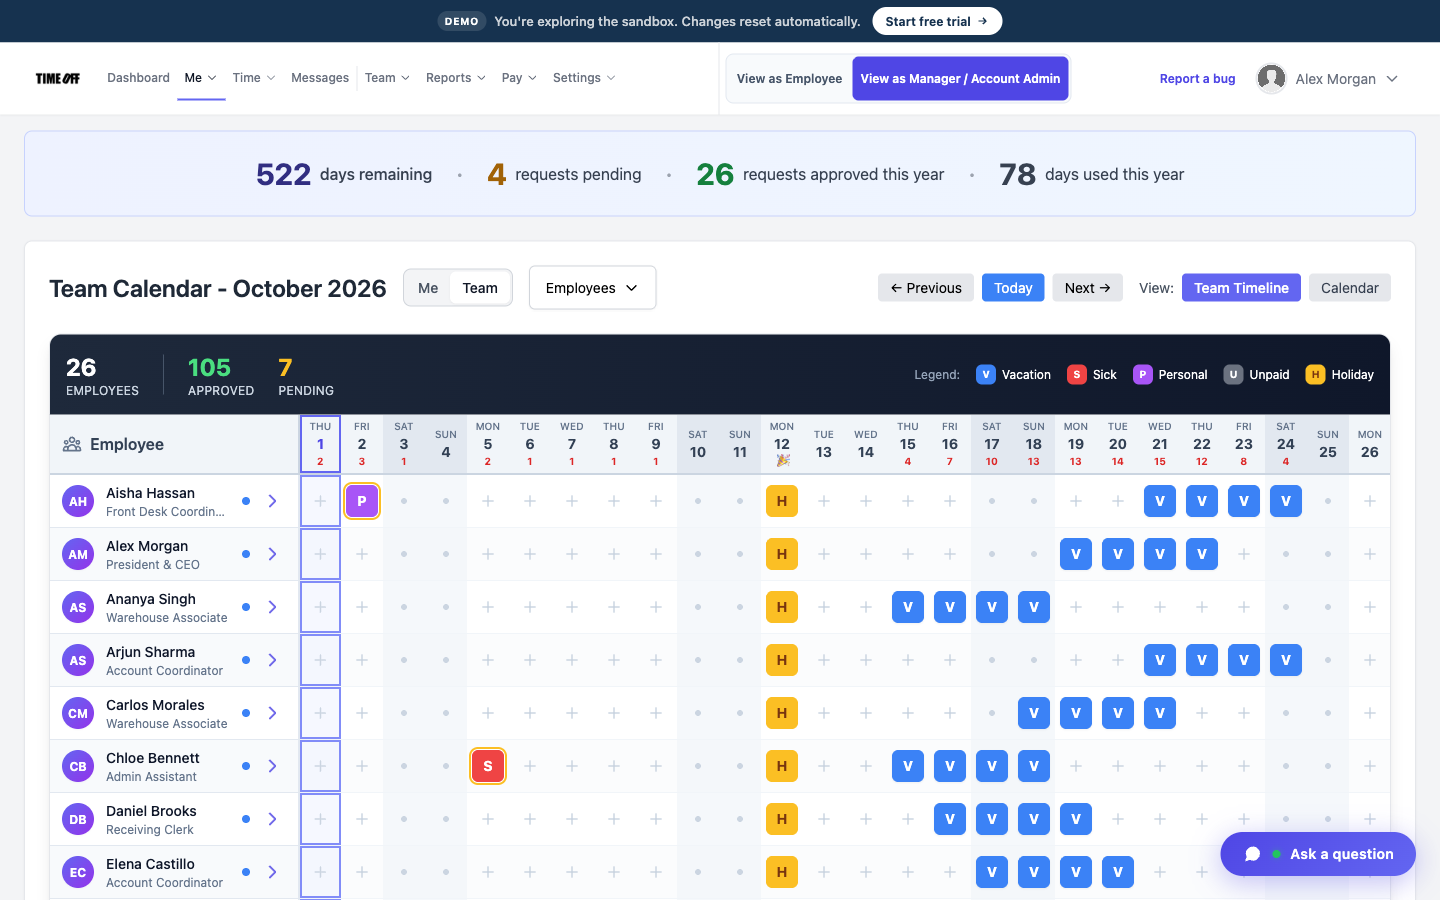Screen dimensions: 1440x900
Task: Select the Thursday 1 date column header
Action: [320, 444]
